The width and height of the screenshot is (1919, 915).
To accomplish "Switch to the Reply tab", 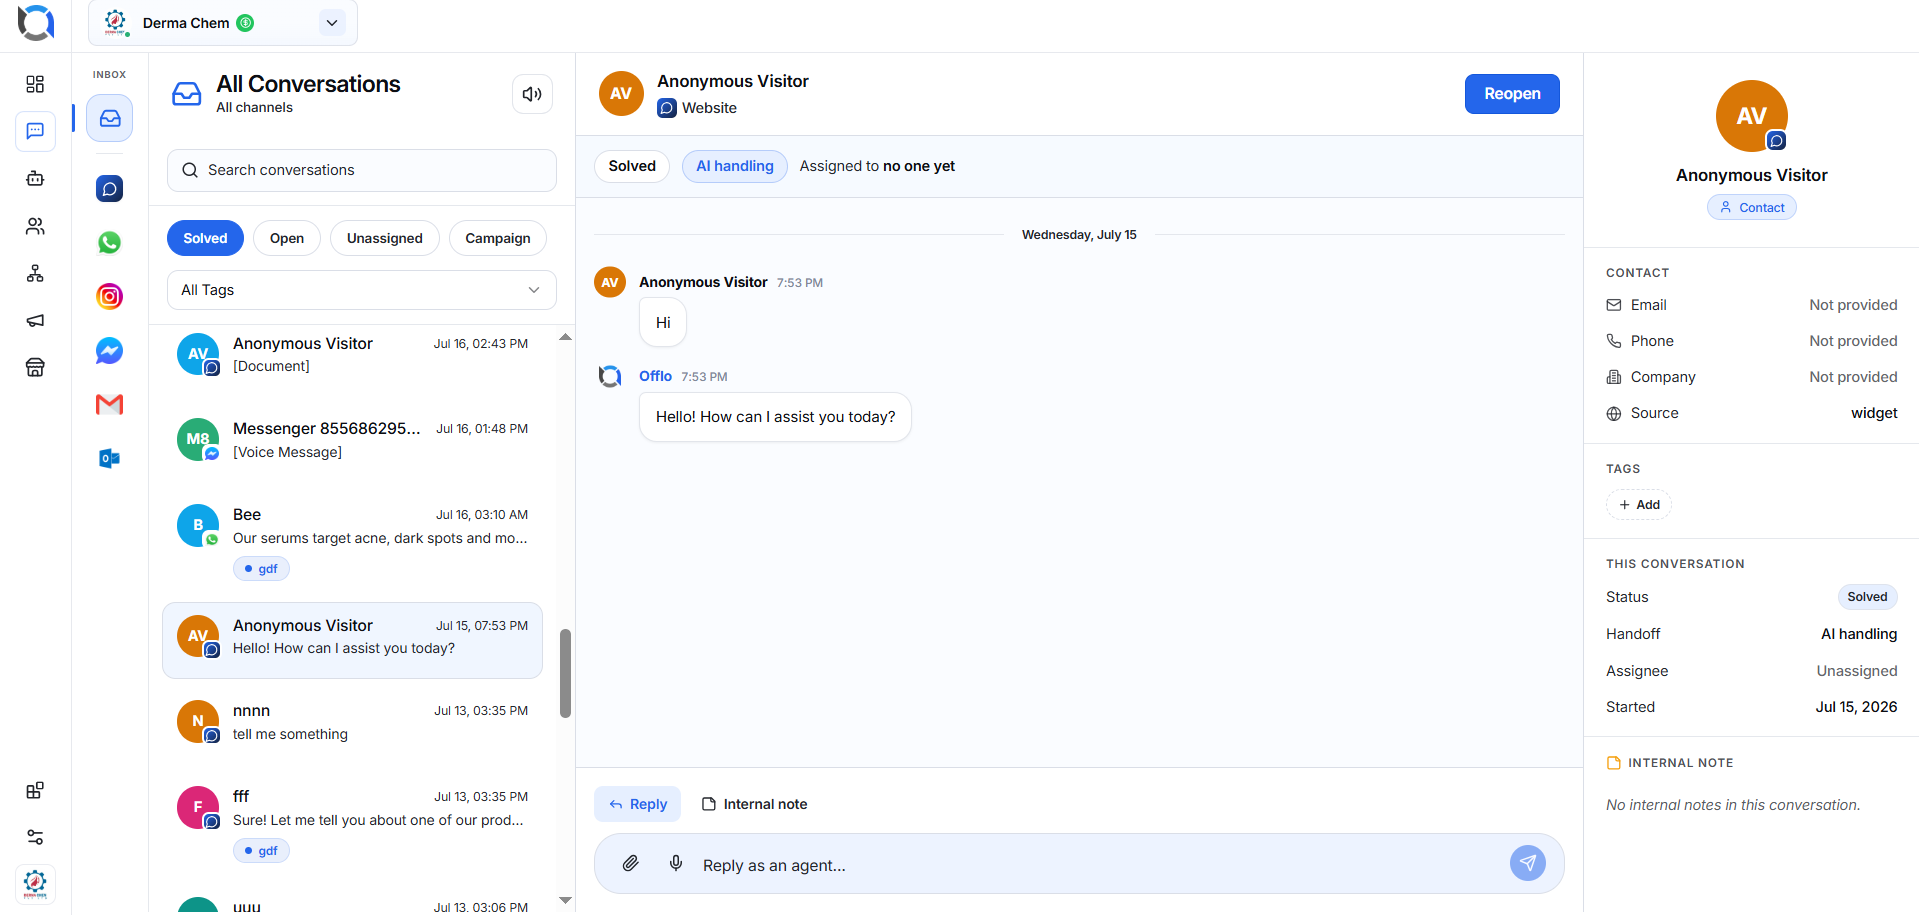I will 638,804.
